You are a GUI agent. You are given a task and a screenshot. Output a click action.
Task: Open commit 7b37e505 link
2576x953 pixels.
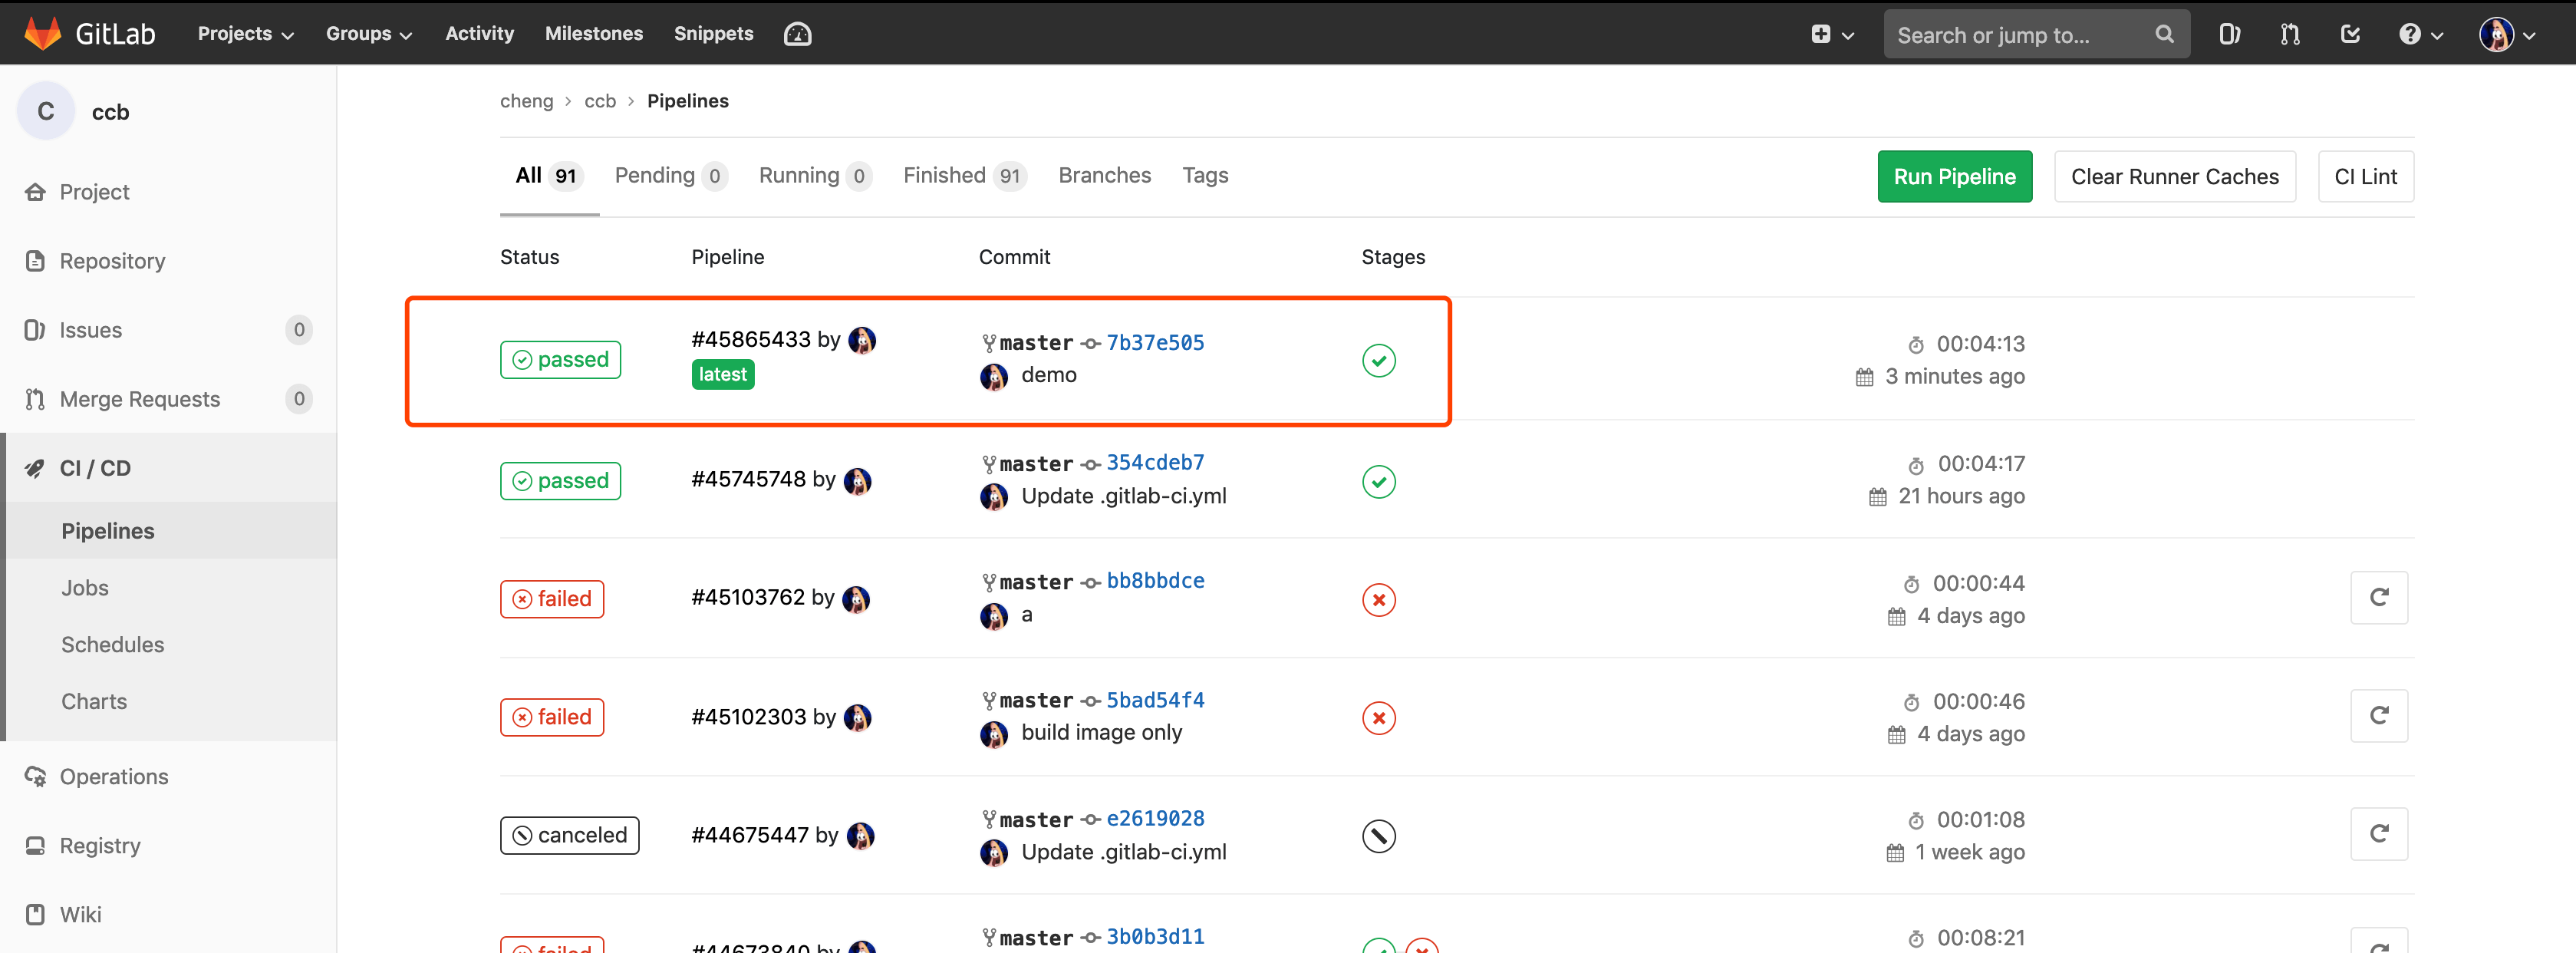tap(1155, 342)
